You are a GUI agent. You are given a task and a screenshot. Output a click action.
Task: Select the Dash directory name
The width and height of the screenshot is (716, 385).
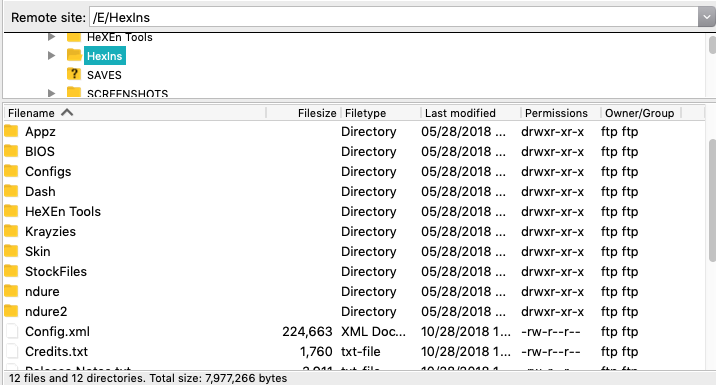(x=40, y=192)
